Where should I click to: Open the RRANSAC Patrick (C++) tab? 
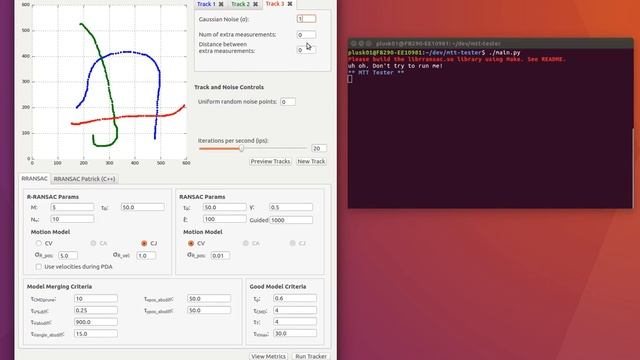(x=84, y=179)
